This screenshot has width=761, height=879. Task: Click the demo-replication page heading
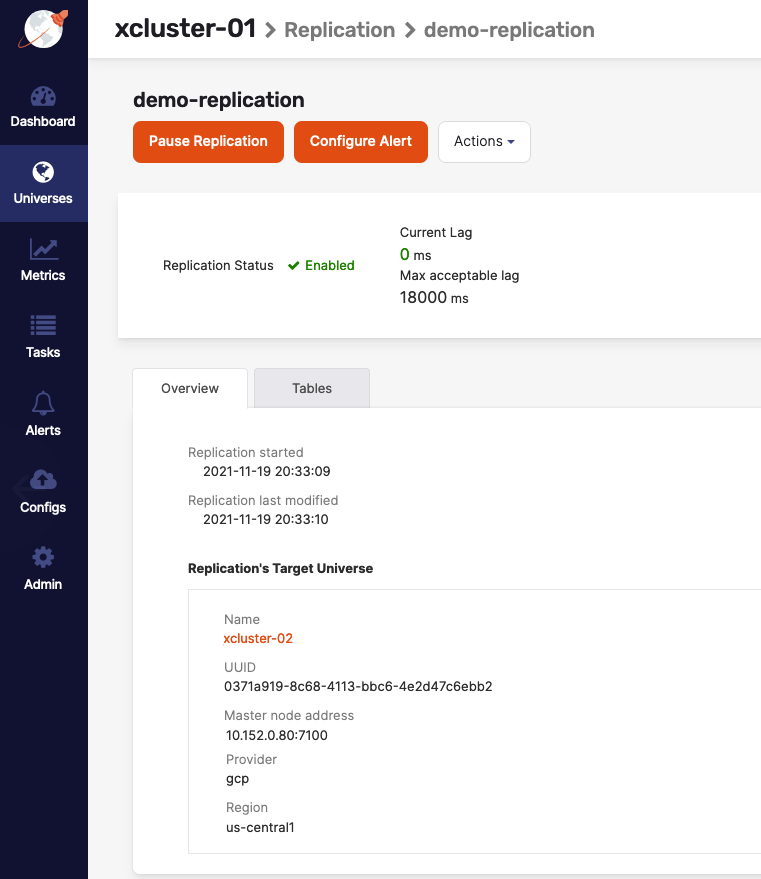[218, 100]
